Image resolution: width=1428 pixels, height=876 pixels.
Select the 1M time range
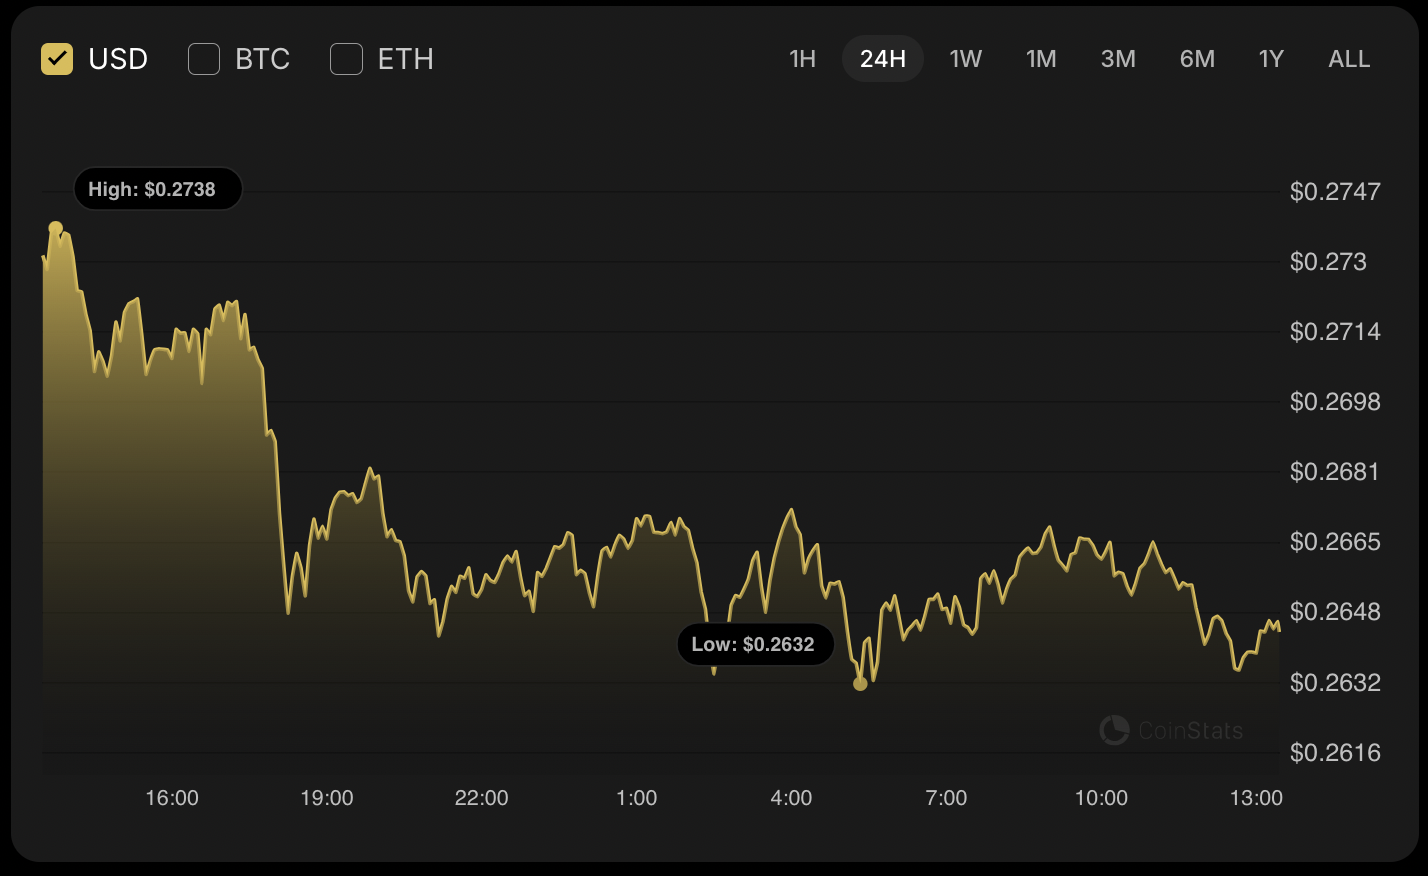point(1042,59)
